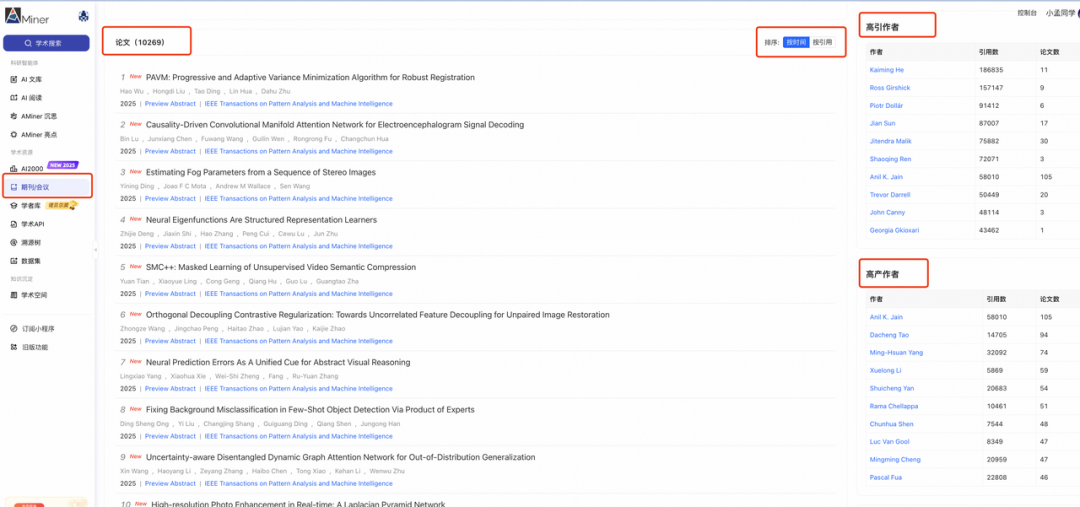This screenshot has height=507, width=1080.
Task: Open Fixing Background Misclassification in Few-Shot paper
Action: tap(310, 410)
